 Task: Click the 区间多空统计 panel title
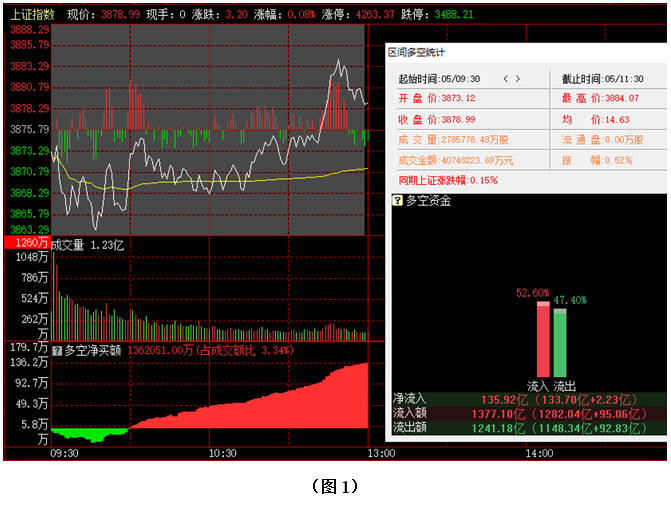point(416,51)
